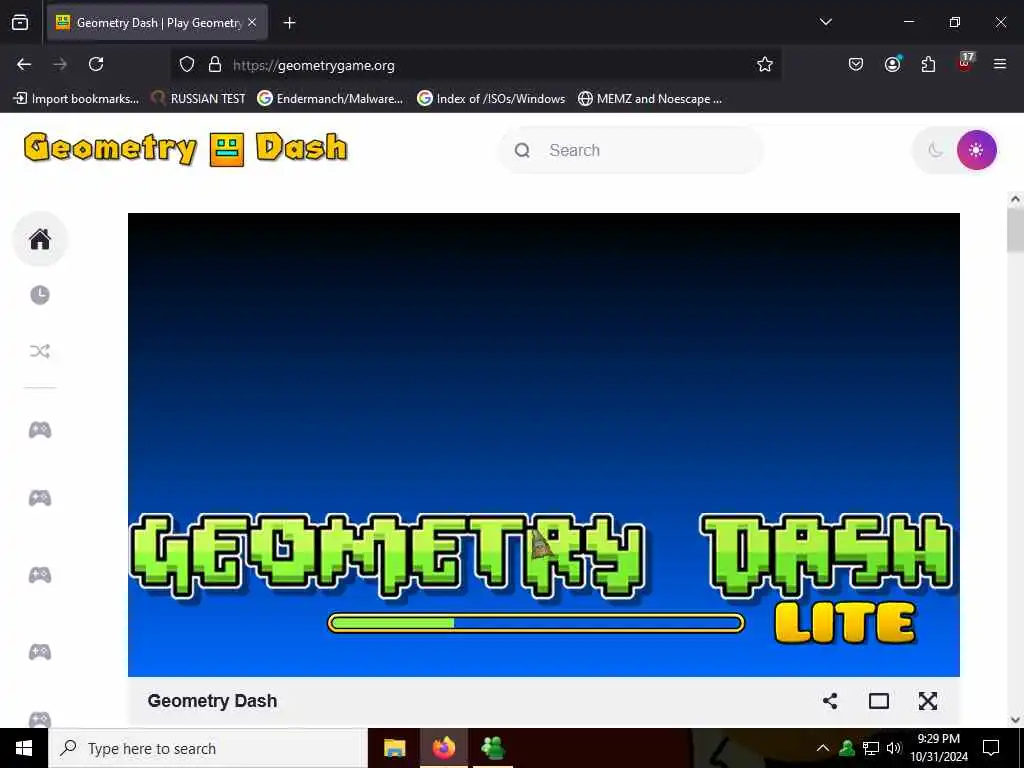Click the game loading progress bar
1024x768 pixels.
coord(536,623)
